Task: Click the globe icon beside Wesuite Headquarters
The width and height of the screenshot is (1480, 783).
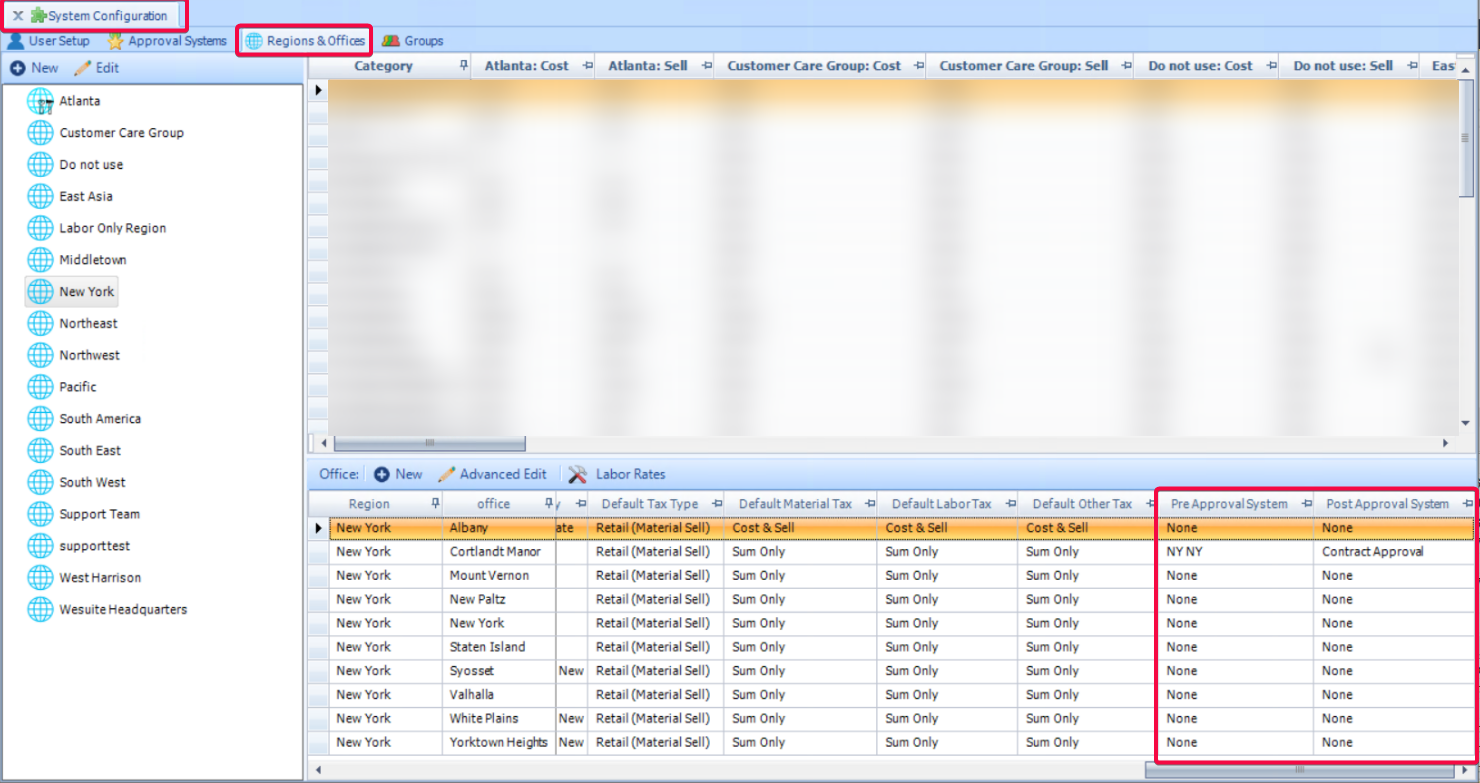Action: [x=40, y=609]
